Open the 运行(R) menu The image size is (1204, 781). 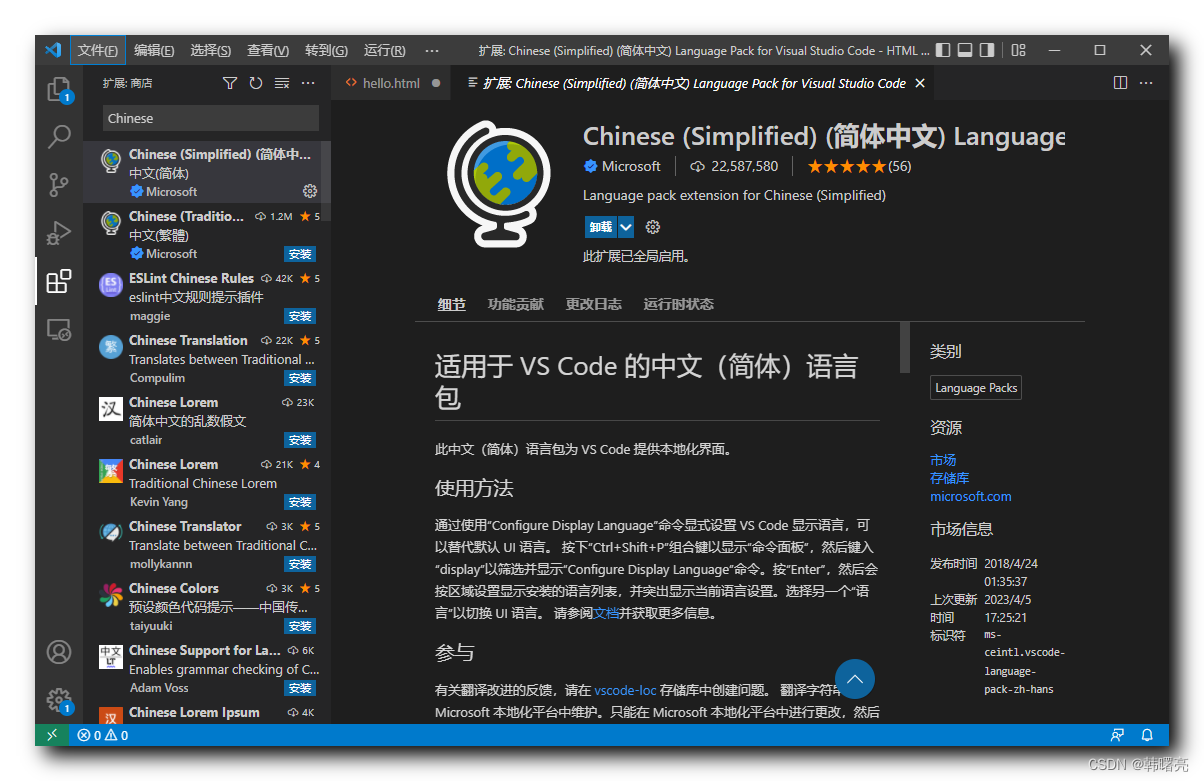[385, 50]
